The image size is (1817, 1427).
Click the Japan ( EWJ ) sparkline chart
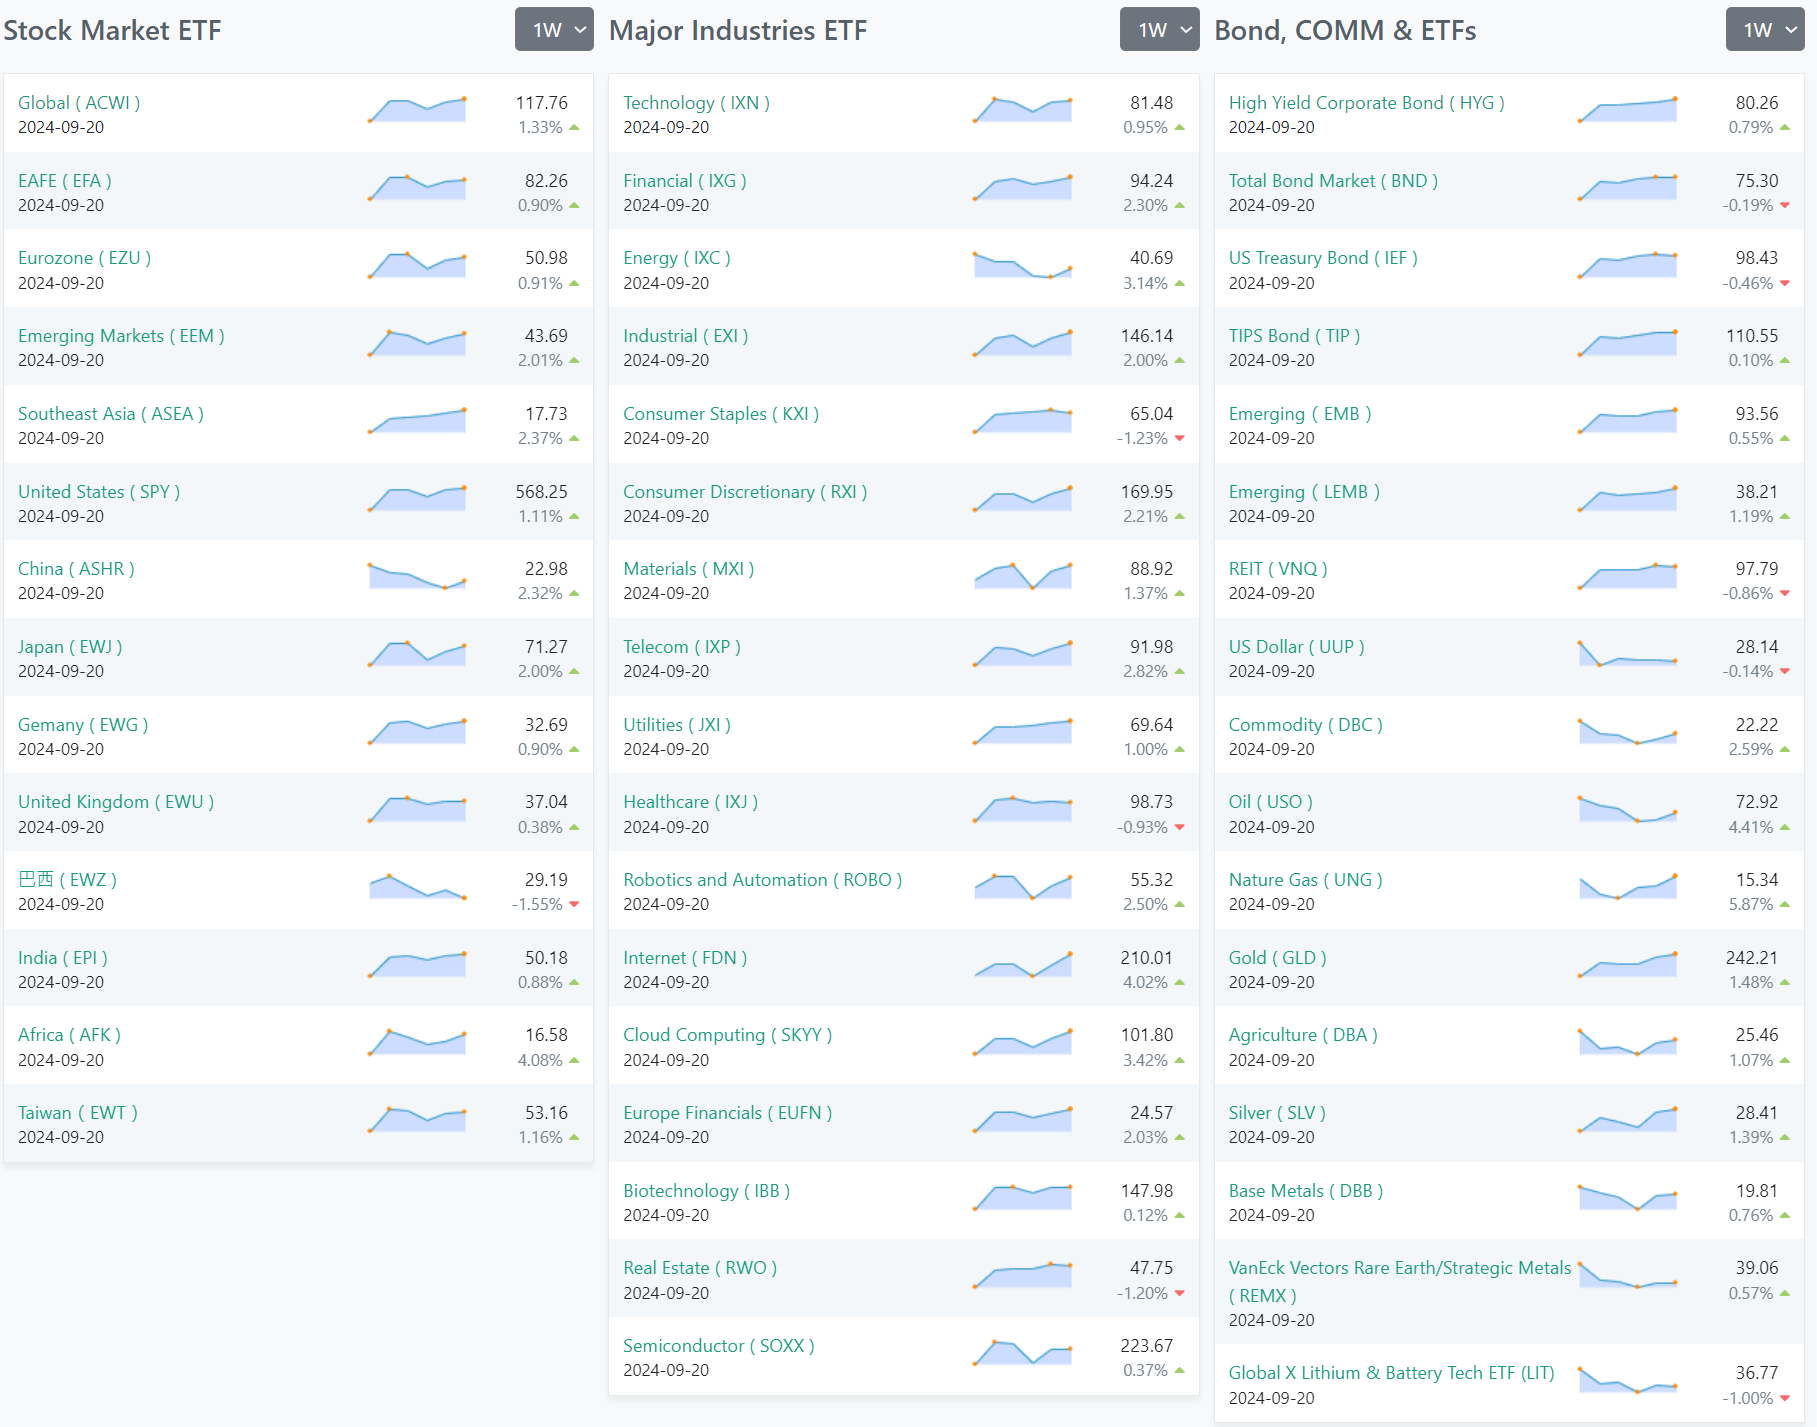[x=417, y=654]
